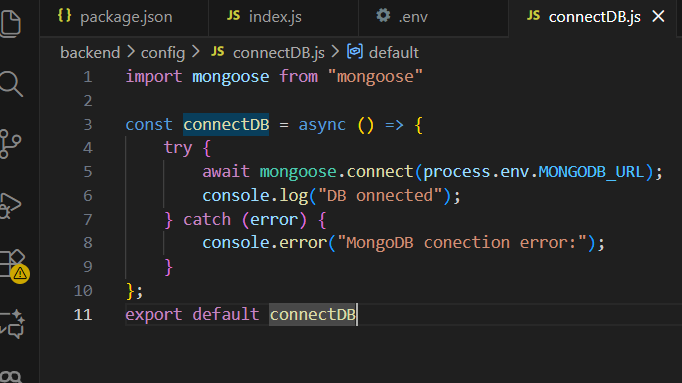The height and width of the screenshot is (383, 682).
Task: Open the Search view in activity bar
Action: point(11,83)
